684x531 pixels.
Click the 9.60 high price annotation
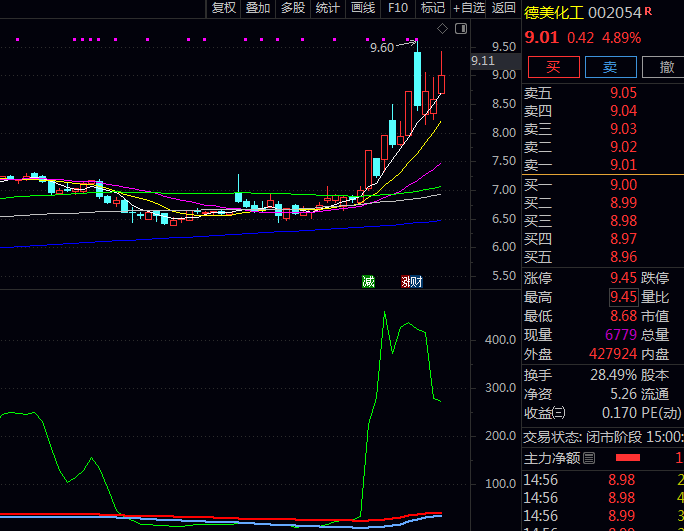(x=382, y=47)
